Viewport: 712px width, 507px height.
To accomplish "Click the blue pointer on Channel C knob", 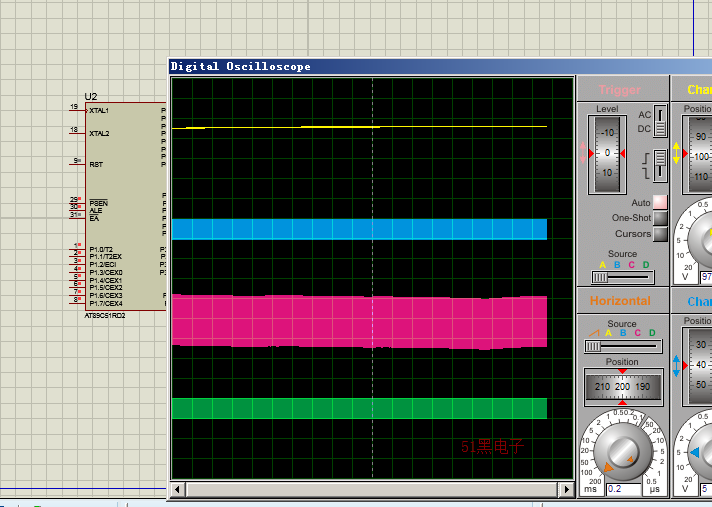I will pyautogui.click(x=694, y=453).
